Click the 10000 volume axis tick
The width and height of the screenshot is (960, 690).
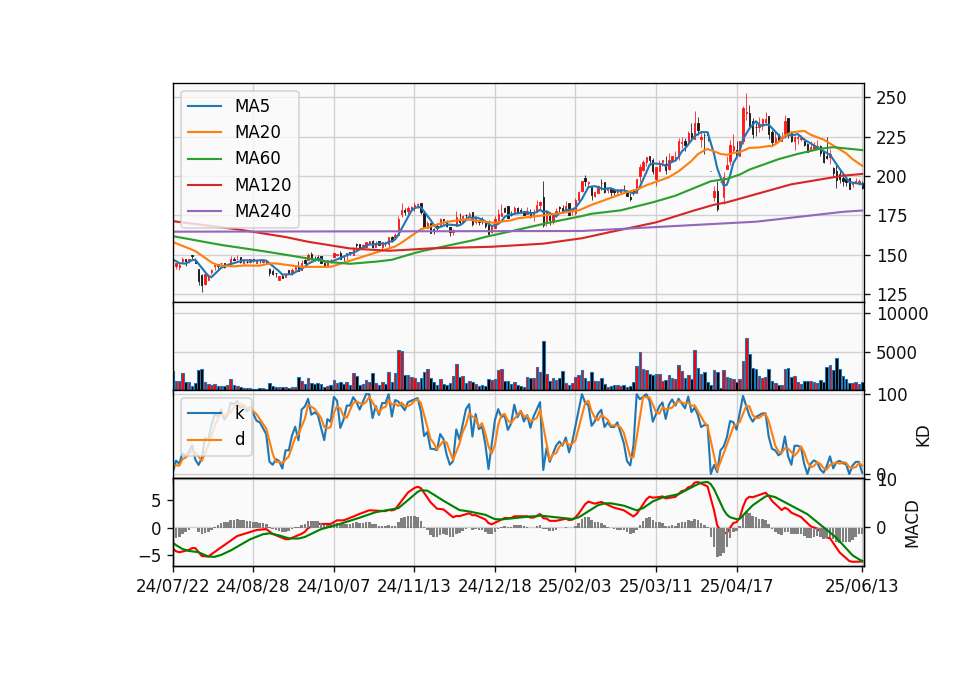902,314
